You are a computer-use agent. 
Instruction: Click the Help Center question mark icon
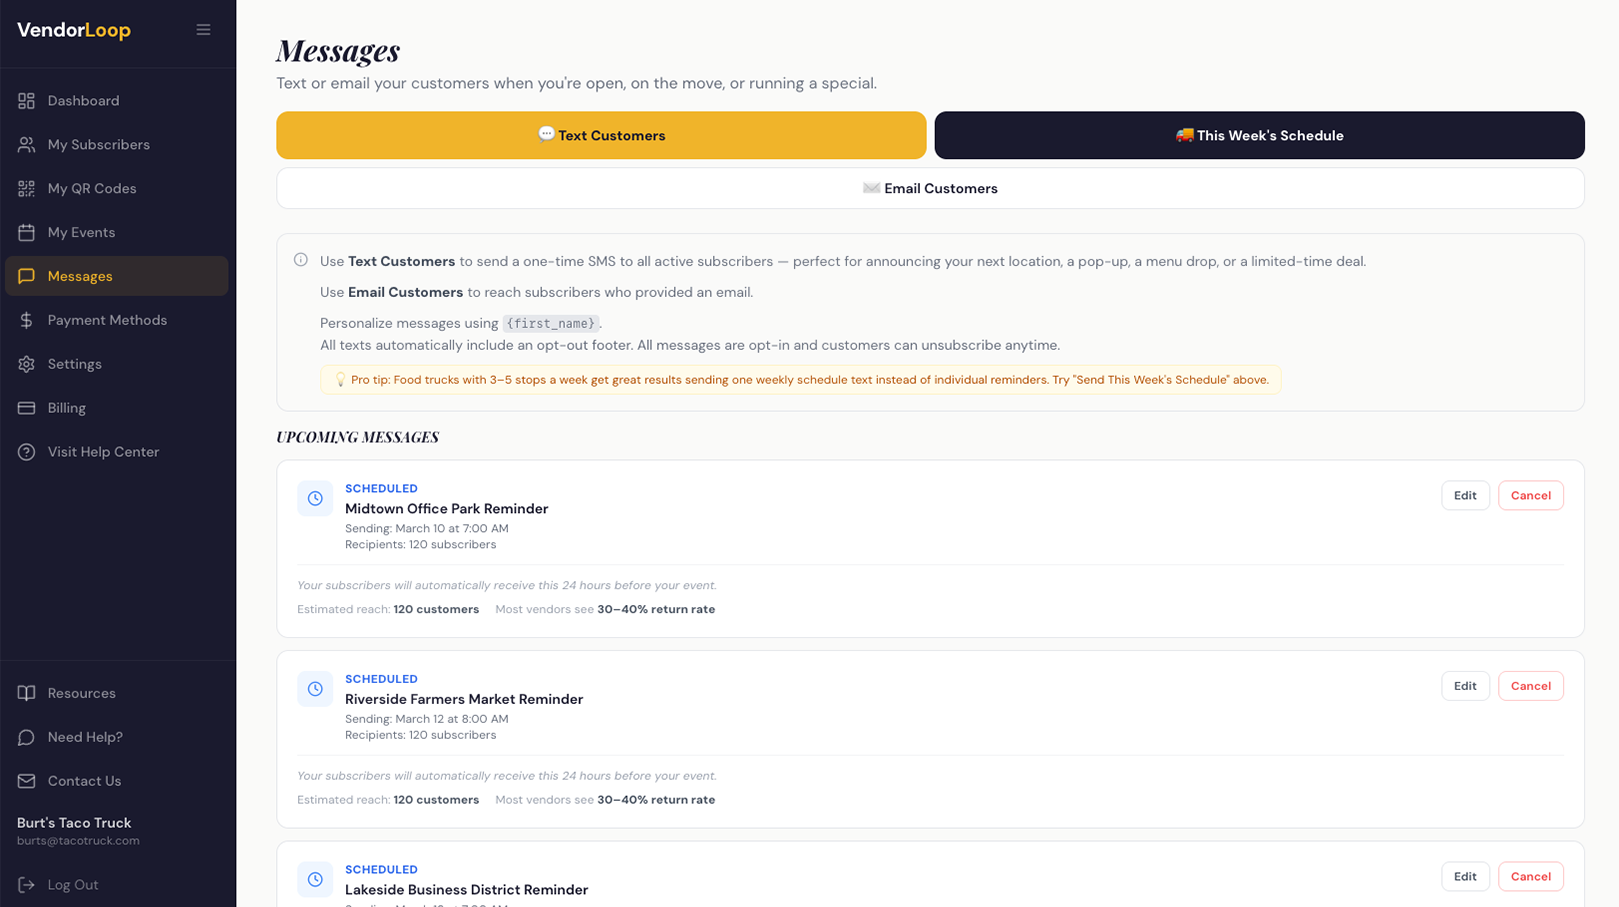coord(27,452)
